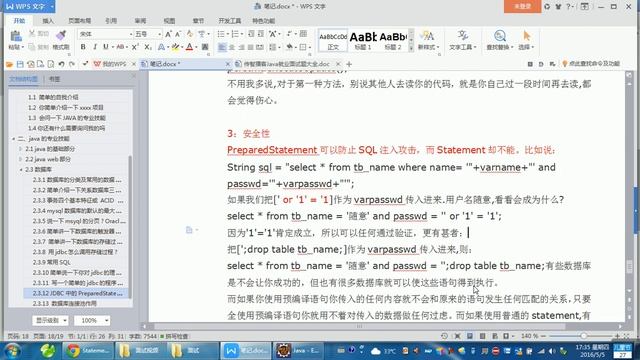Expand the styles gallery arrow
Screen dimensions: 640x360
tap(411, 48)
